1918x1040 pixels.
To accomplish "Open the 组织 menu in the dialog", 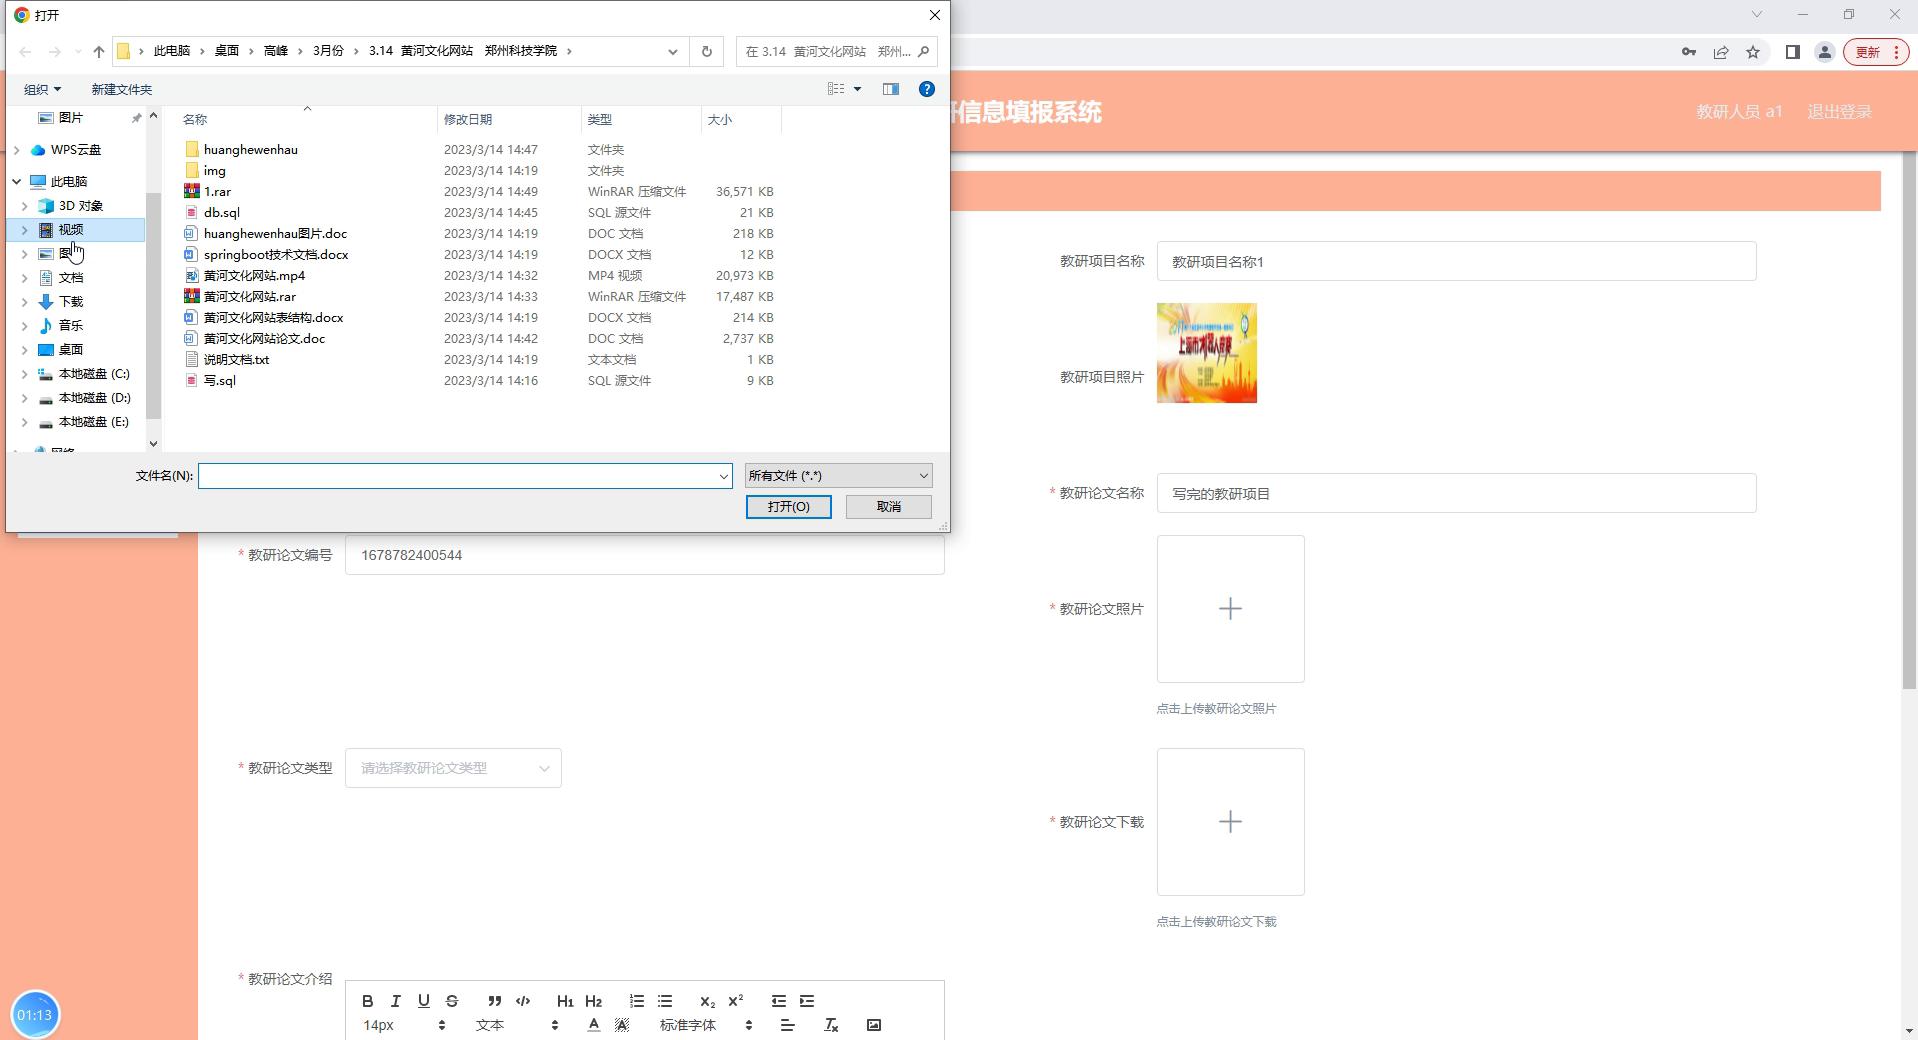I will pos(42,89).
